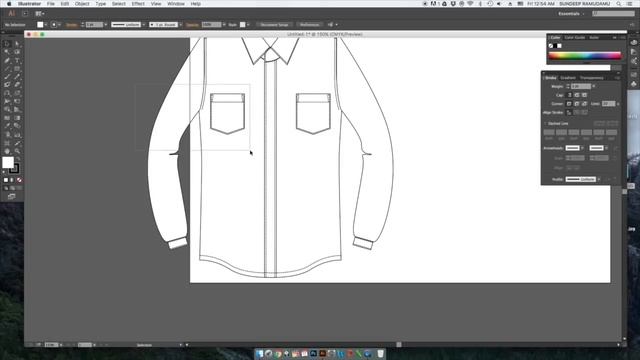Select the Perspective Grid tool
Screen dimensions: 640x360
17,109
